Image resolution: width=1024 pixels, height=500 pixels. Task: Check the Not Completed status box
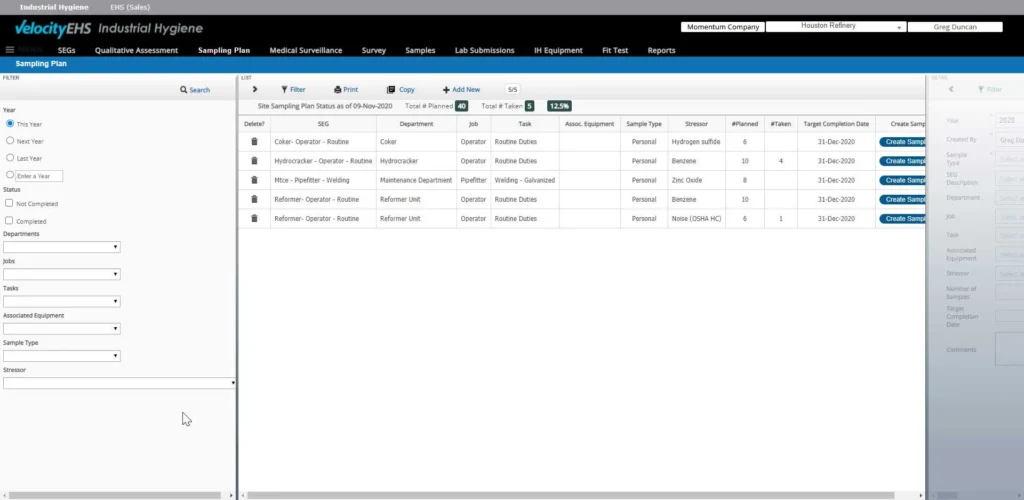point(10,203)
